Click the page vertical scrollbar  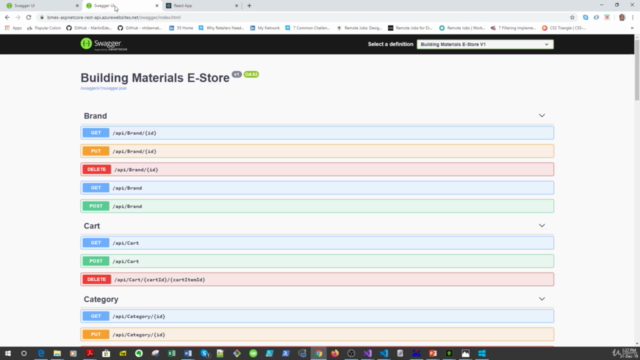click(637, 69)
